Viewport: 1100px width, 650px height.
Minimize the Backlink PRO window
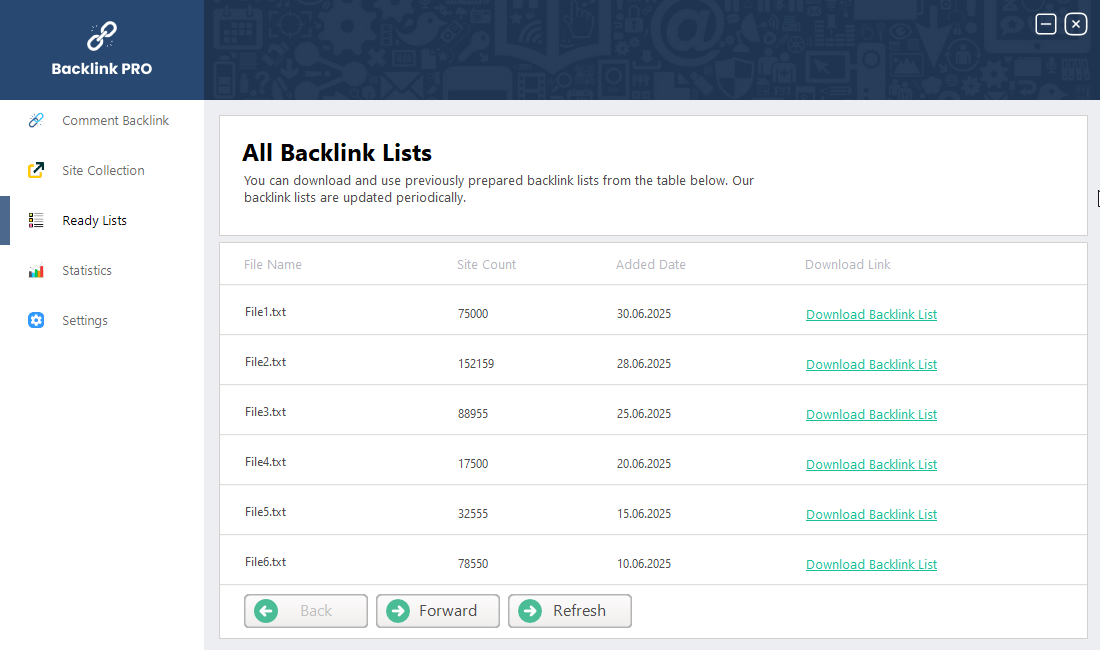1046,24
